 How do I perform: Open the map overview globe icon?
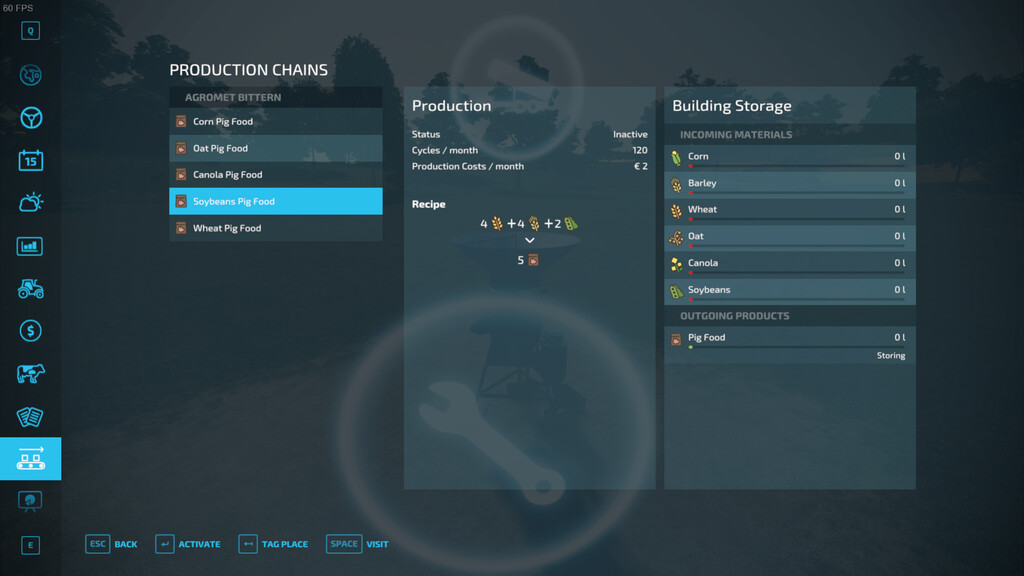[x=31, y=75]
